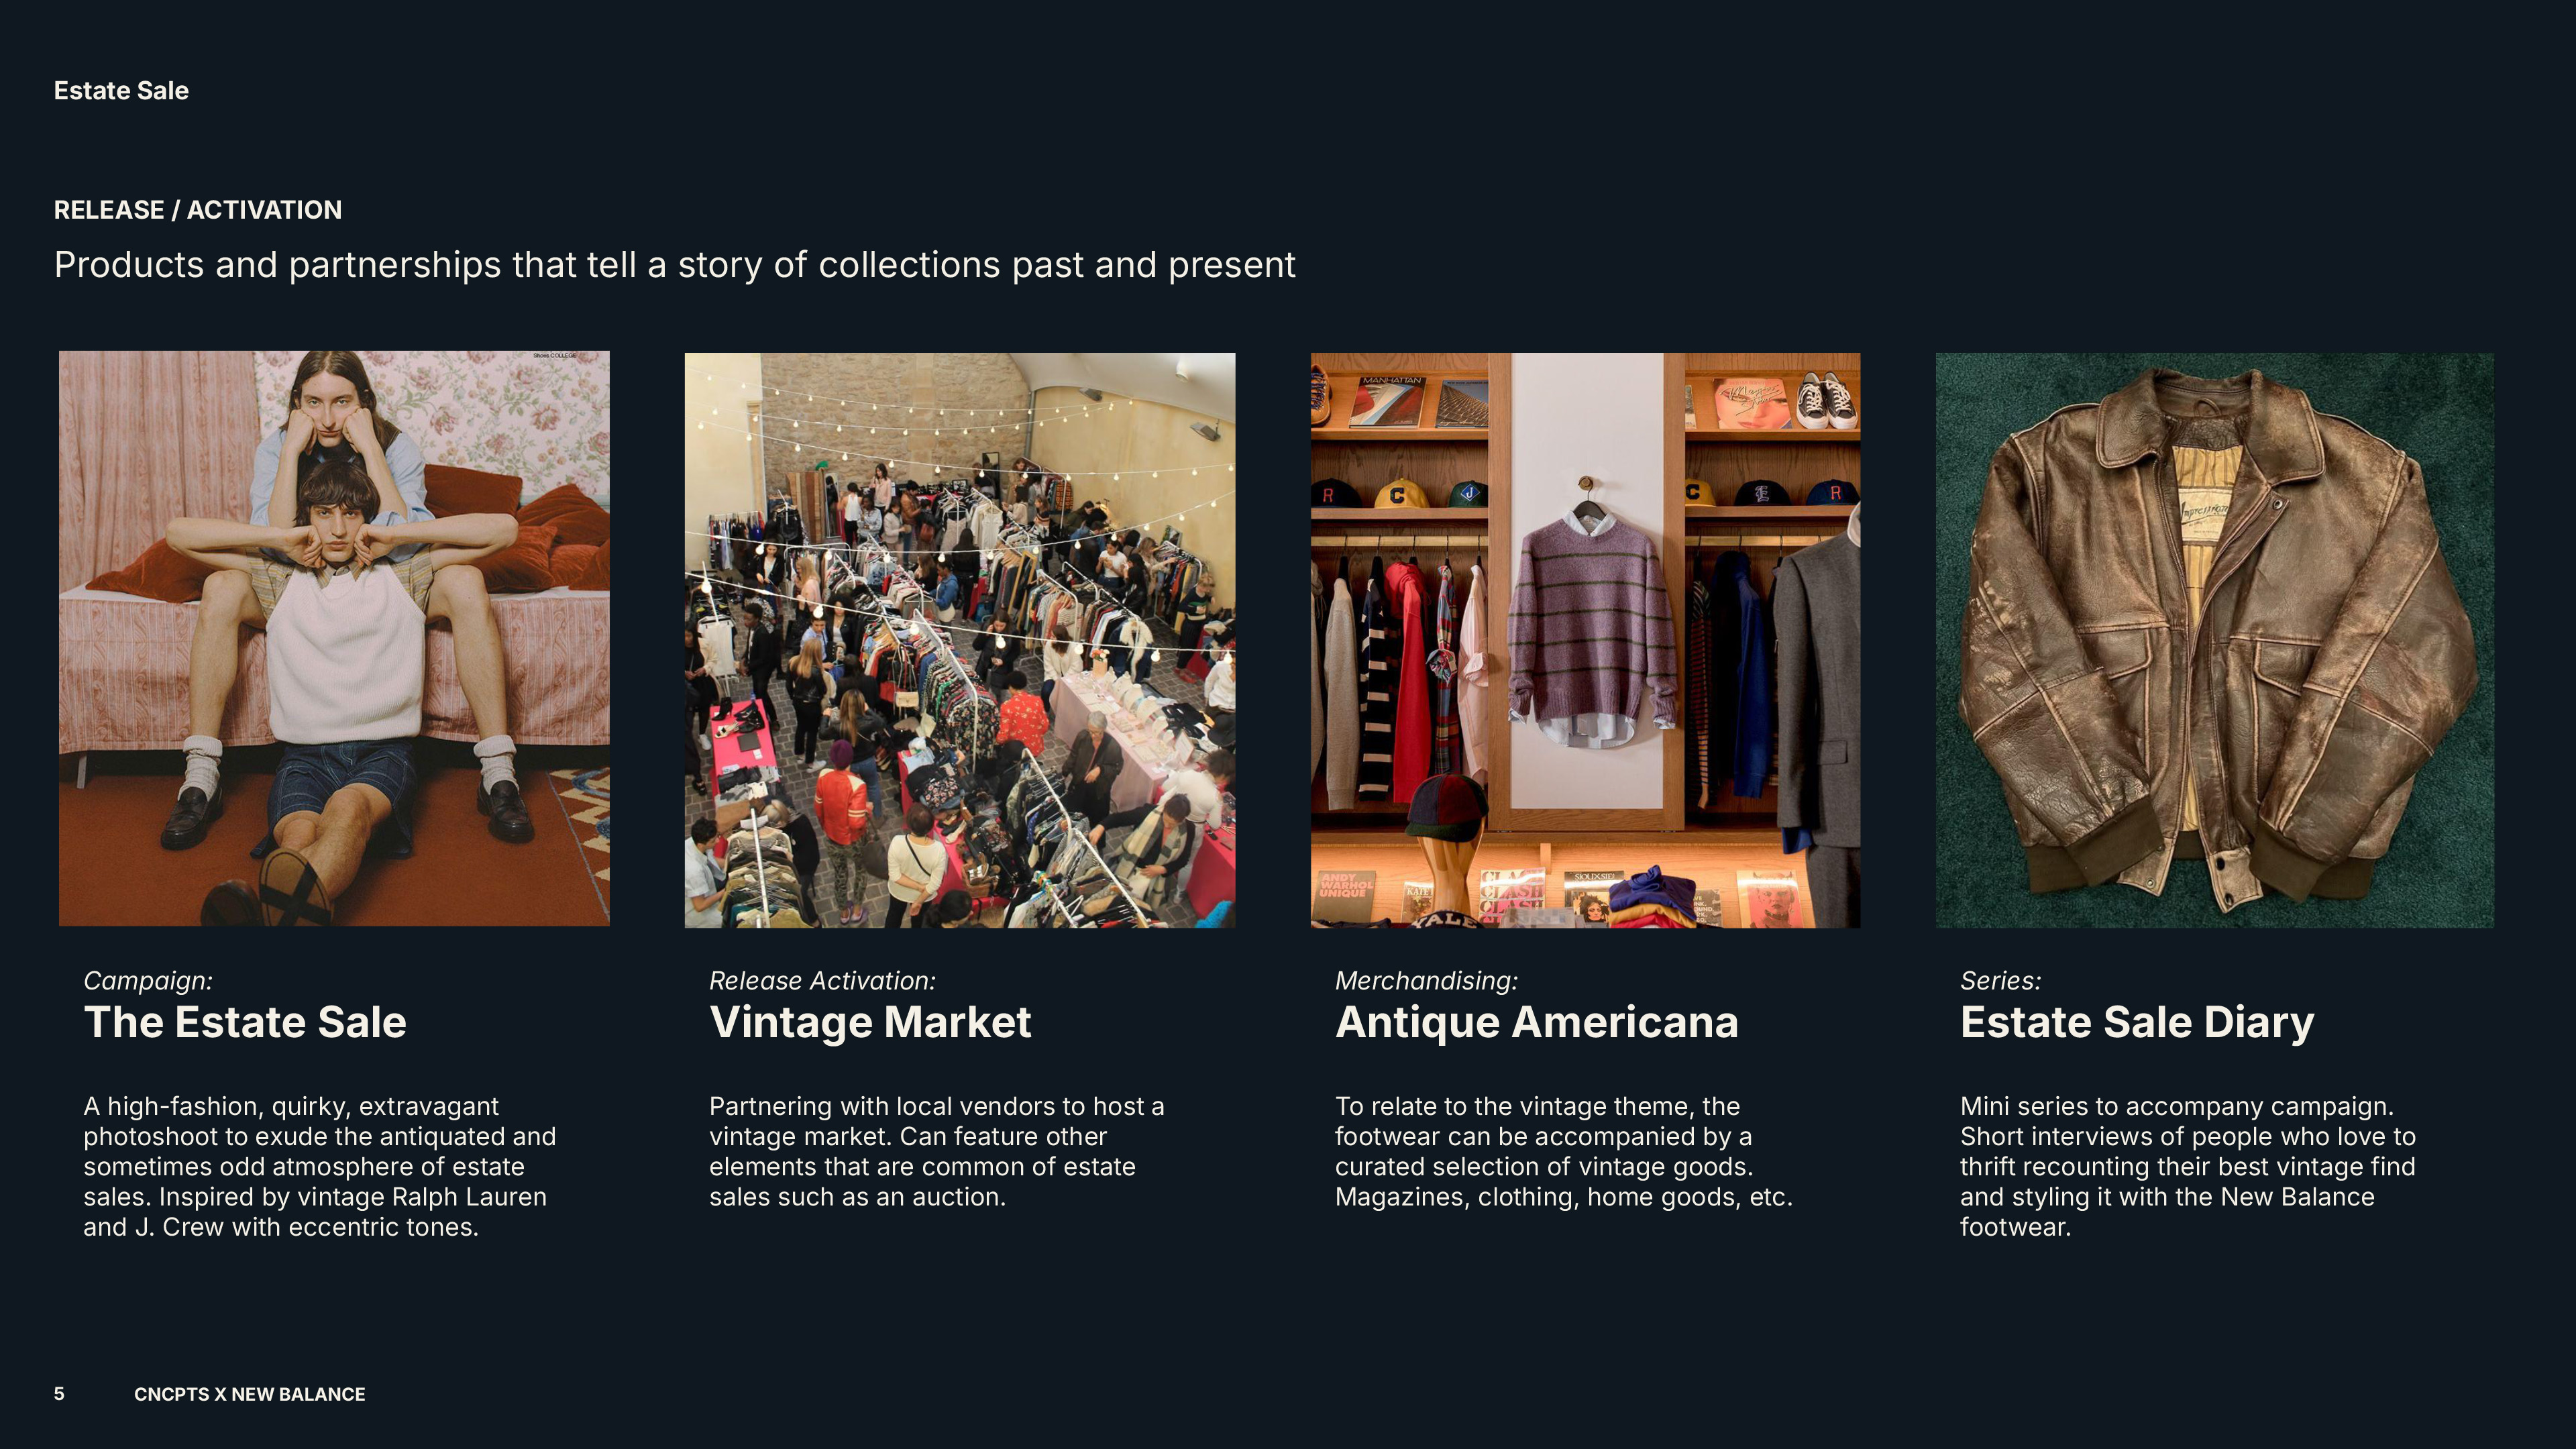
Task: Select the RELEASE / ACTIVATION heading
Action: [x=198, y=210]
